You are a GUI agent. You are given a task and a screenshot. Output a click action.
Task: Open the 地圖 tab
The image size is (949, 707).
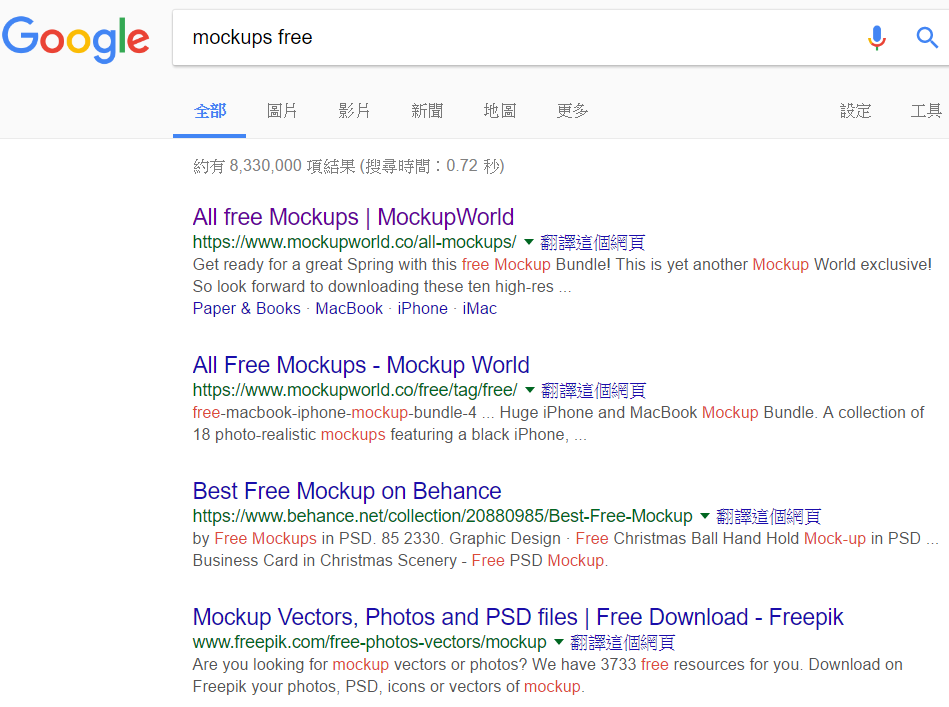pyautogui.click(x=500, y=111)
